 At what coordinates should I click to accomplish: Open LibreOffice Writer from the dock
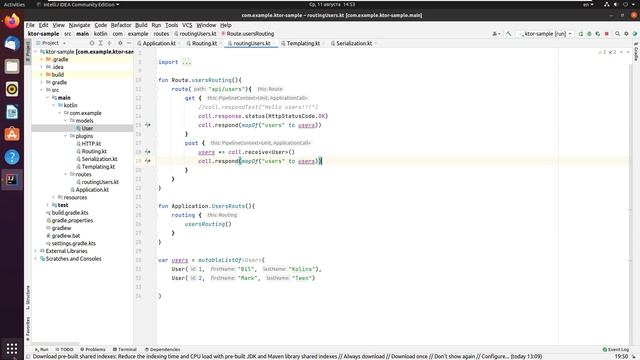click(12, 112)
